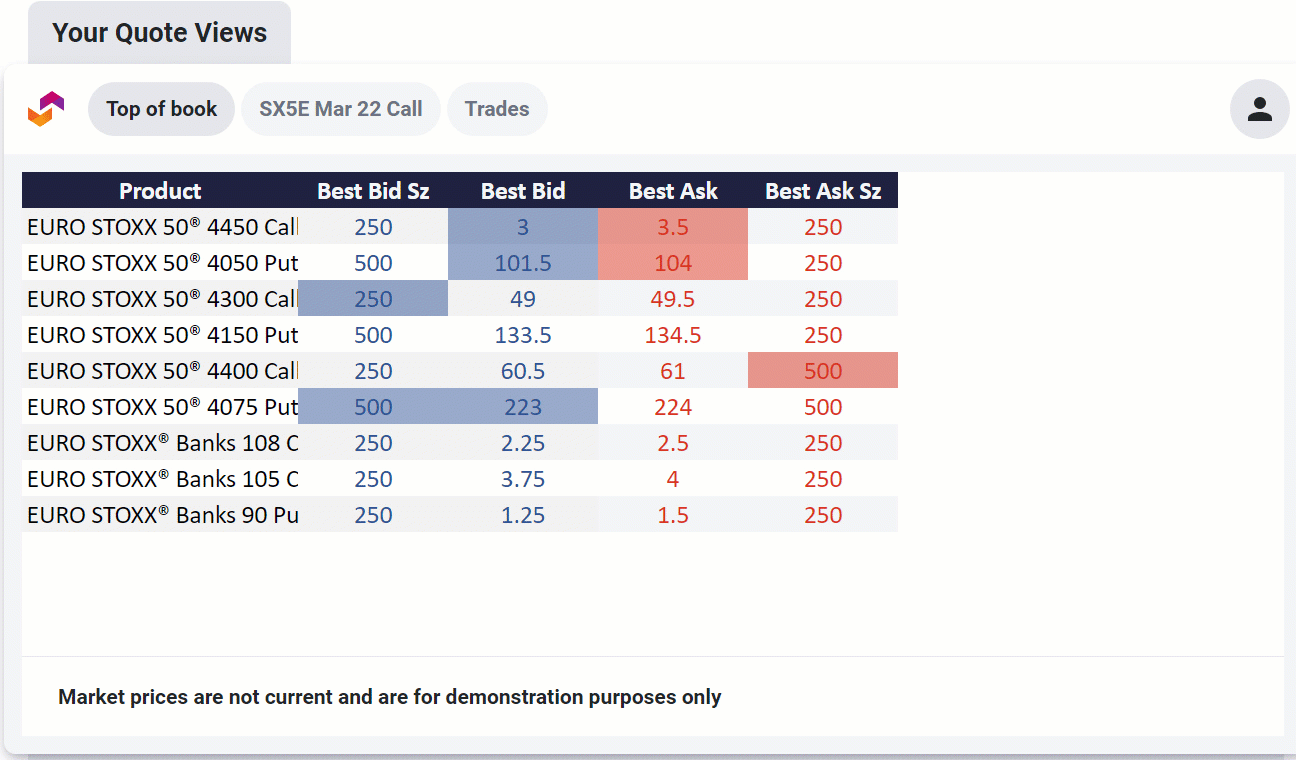1296x760 pixels.
Task: Click best bid 49 cell
Action: click(523, 299)
